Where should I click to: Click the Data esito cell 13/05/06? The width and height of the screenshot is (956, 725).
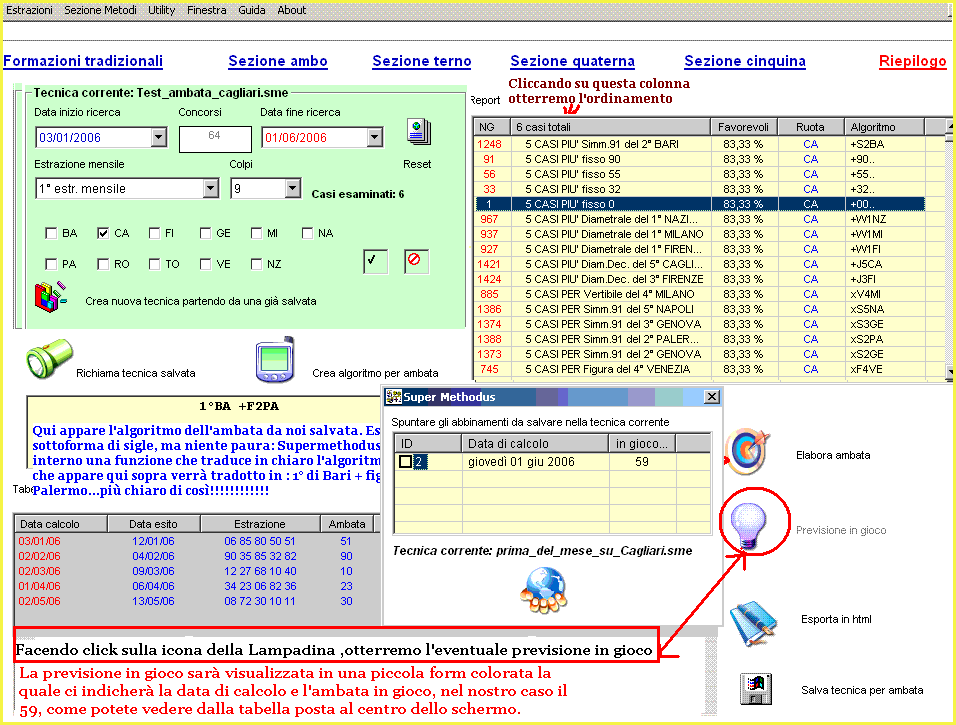pos(153,601)
